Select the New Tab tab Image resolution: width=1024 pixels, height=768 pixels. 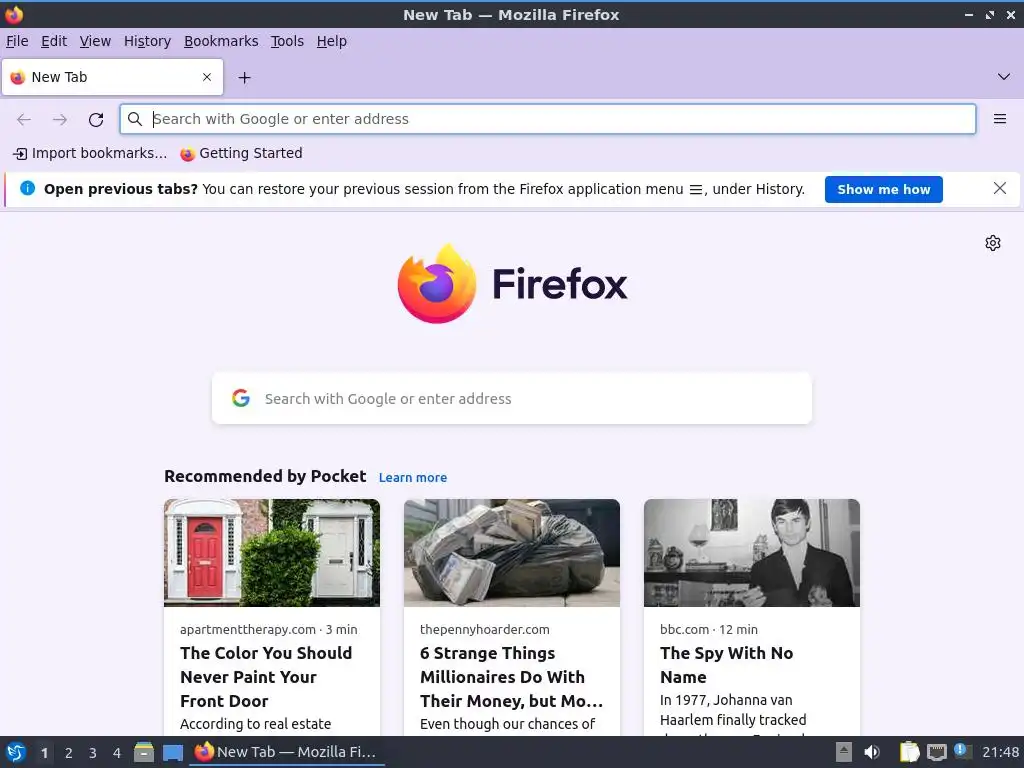[x=112, y=77]
